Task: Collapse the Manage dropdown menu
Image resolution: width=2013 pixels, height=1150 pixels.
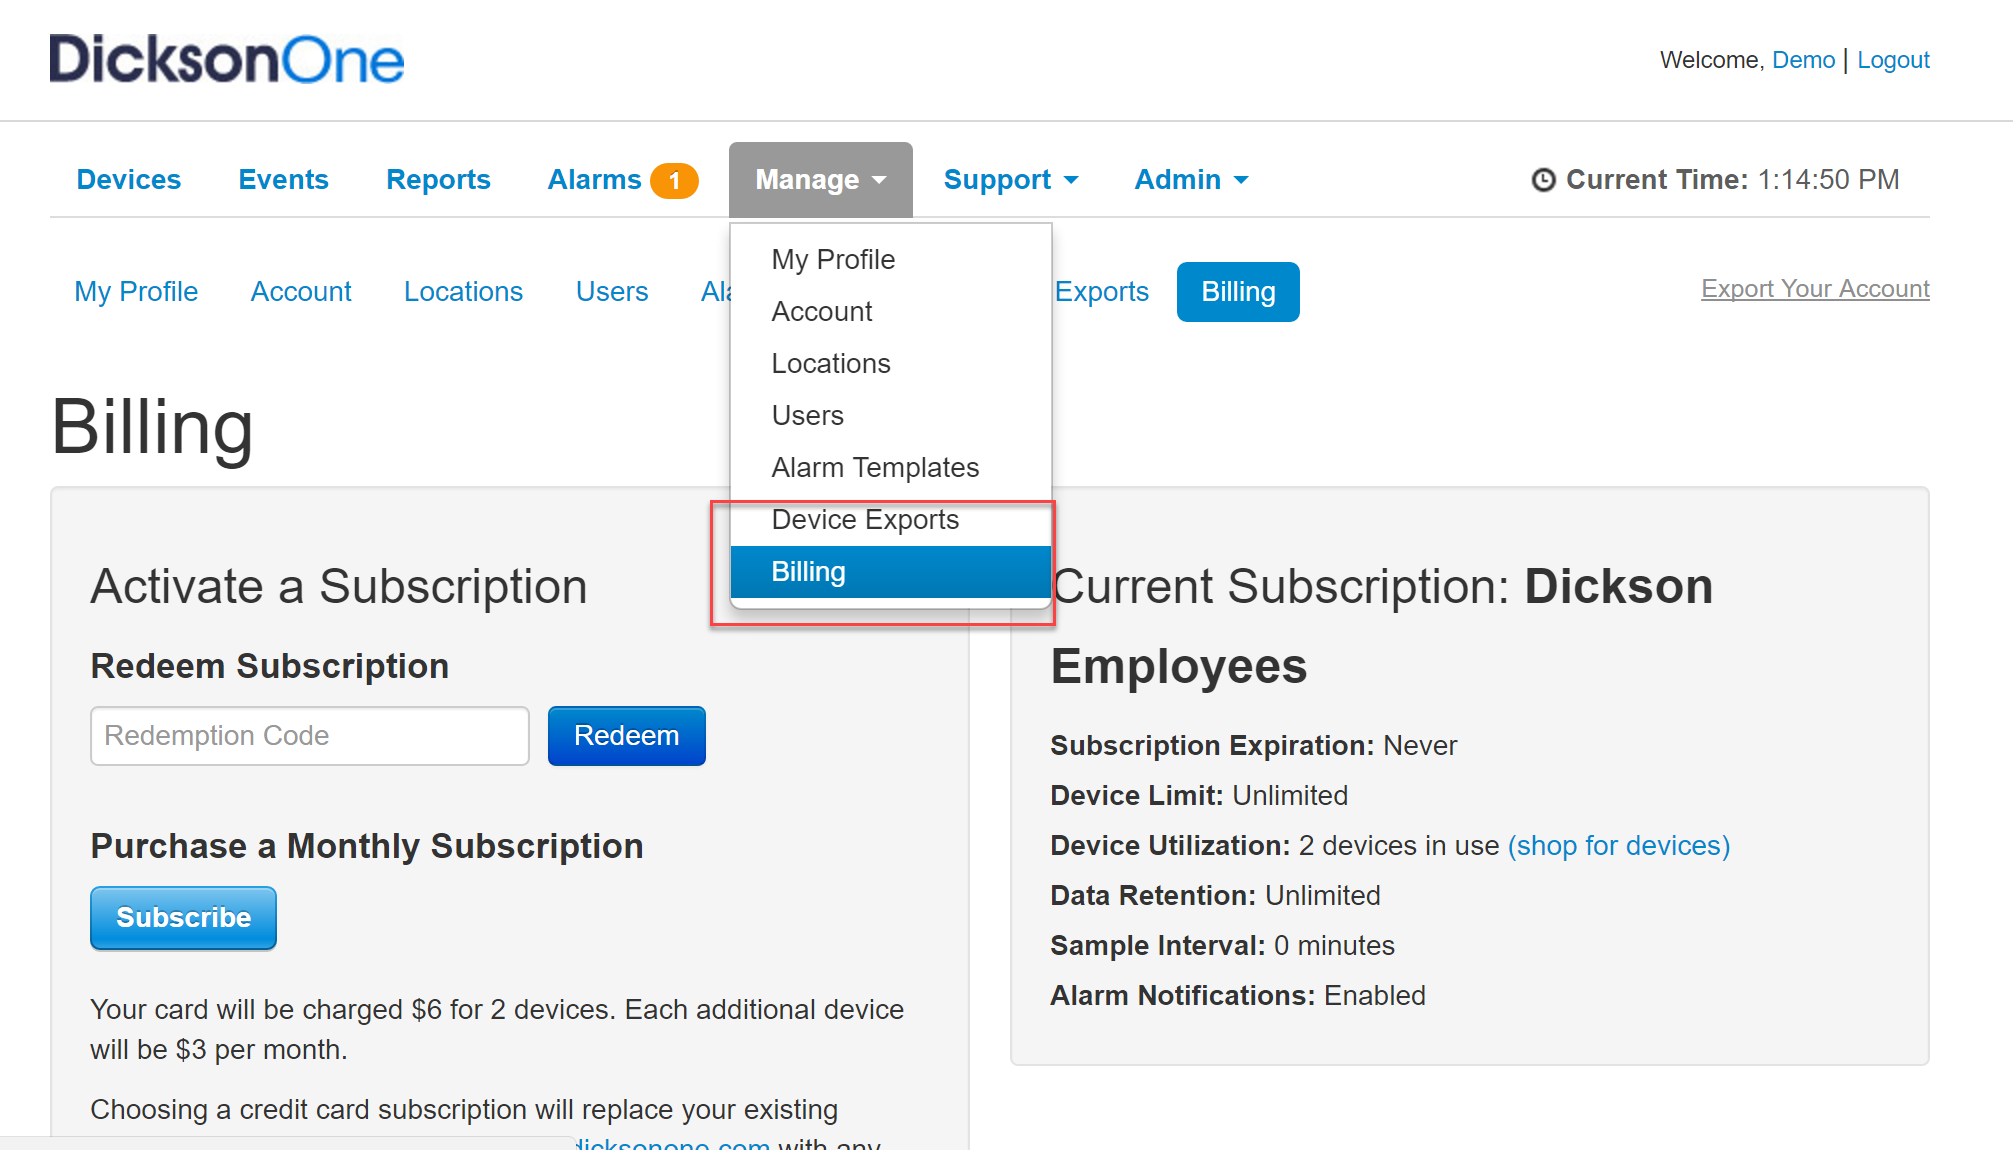Action: 820,180
